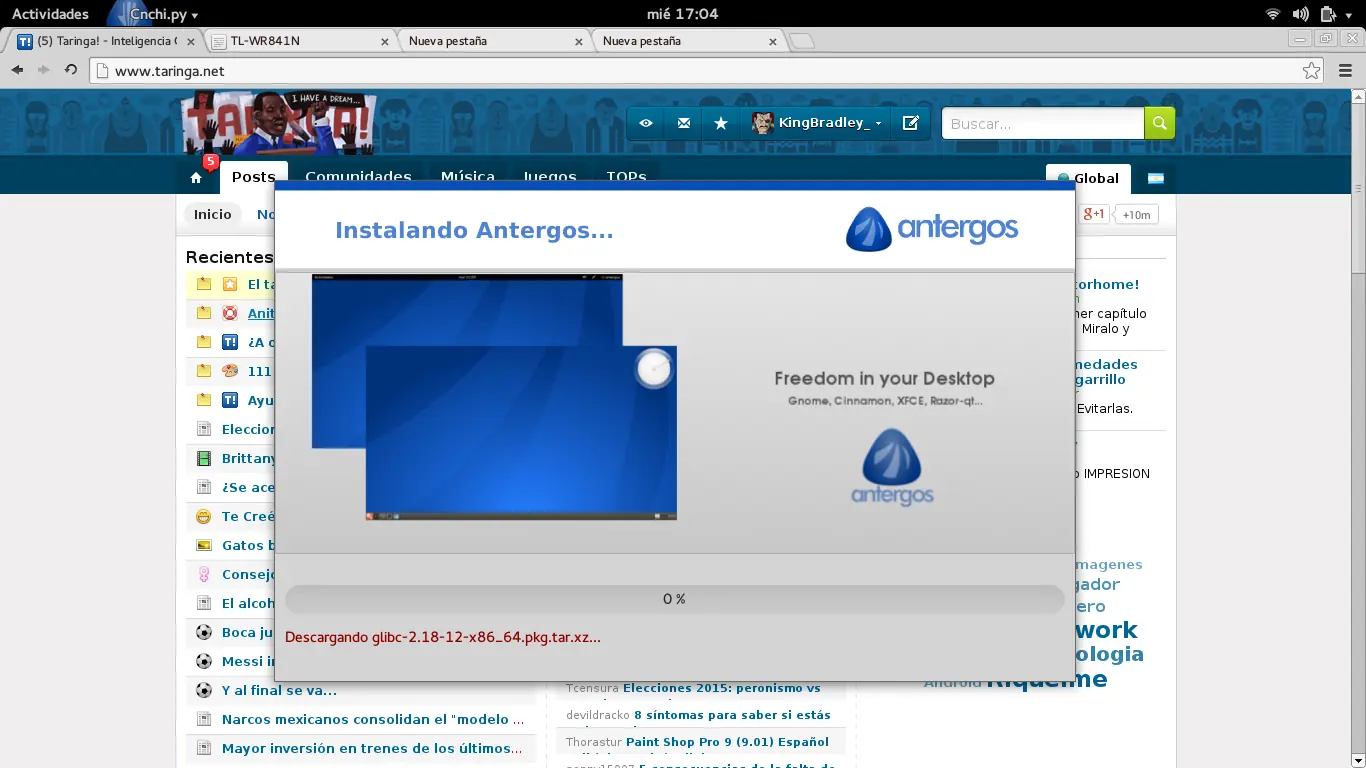Click the Instalando Antergos... heading
Screen dimensions: 1366x768
pyautogui.click(x=474, y=230)
